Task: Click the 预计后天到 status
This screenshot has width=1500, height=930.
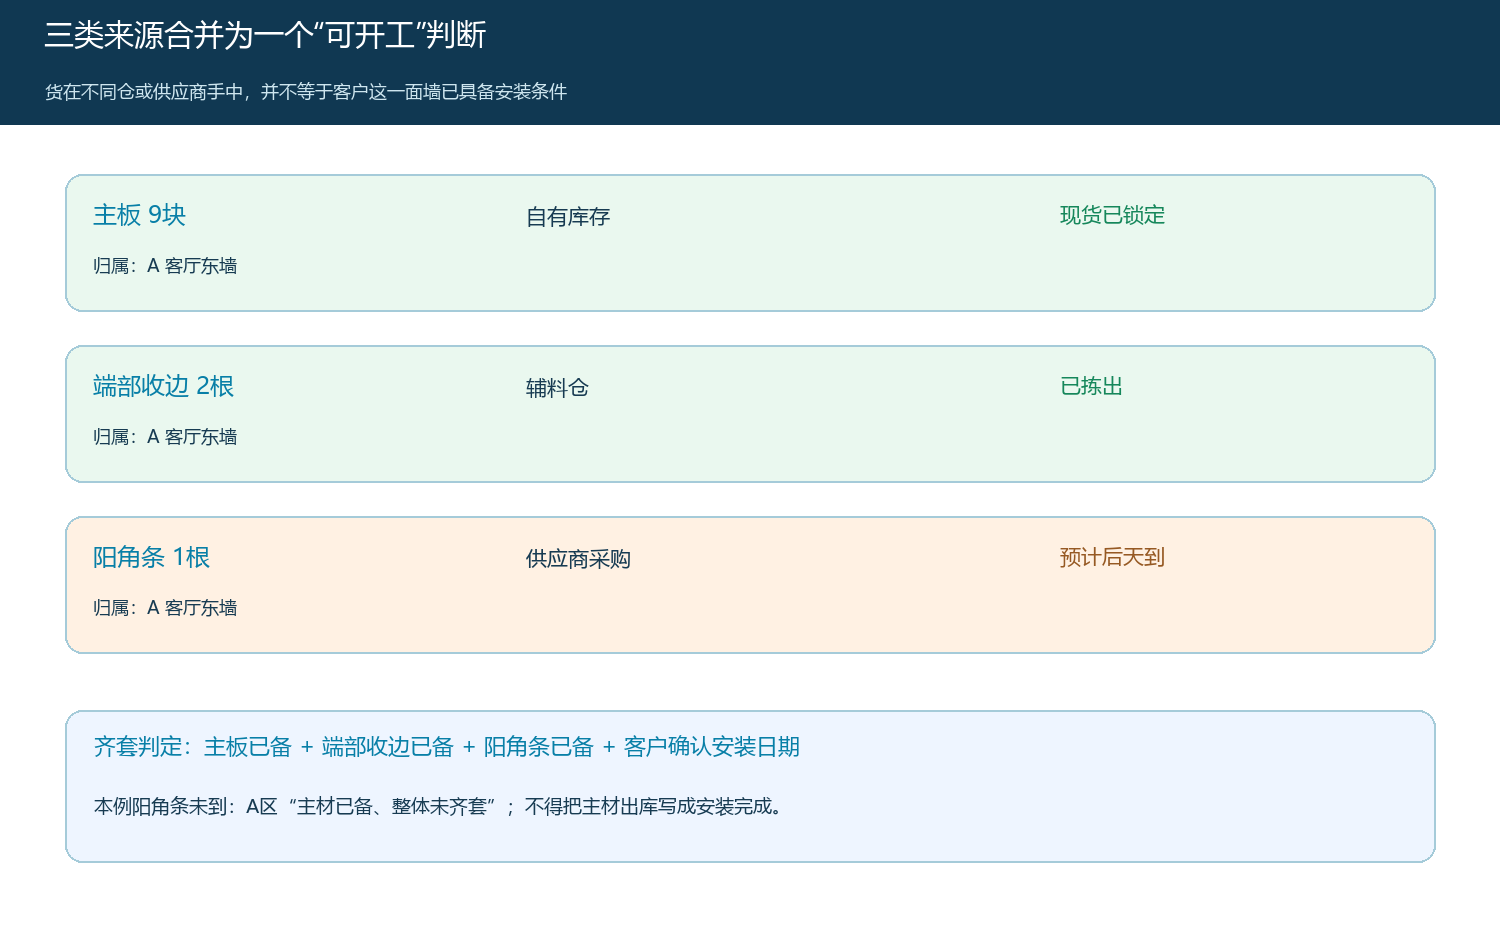Action: pyautogui.click(x=1112, y=557)
